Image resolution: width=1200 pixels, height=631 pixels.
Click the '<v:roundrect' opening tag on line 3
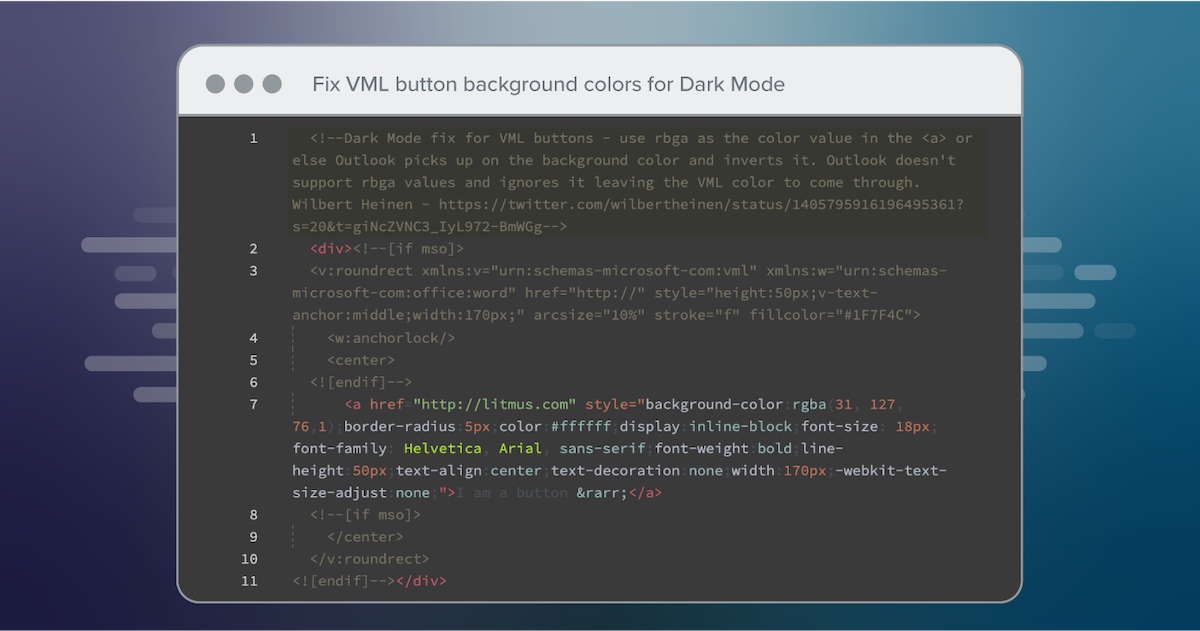point(361,270)
